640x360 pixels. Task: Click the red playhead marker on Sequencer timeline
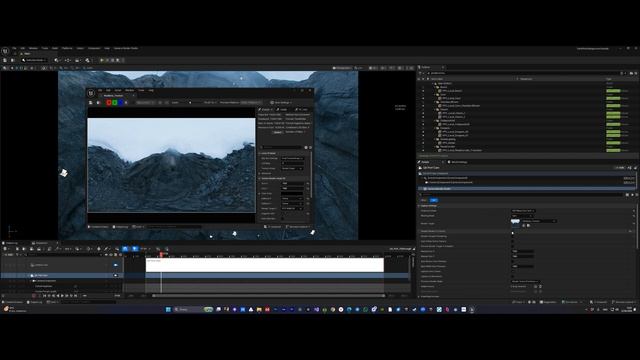click(162, 254)
